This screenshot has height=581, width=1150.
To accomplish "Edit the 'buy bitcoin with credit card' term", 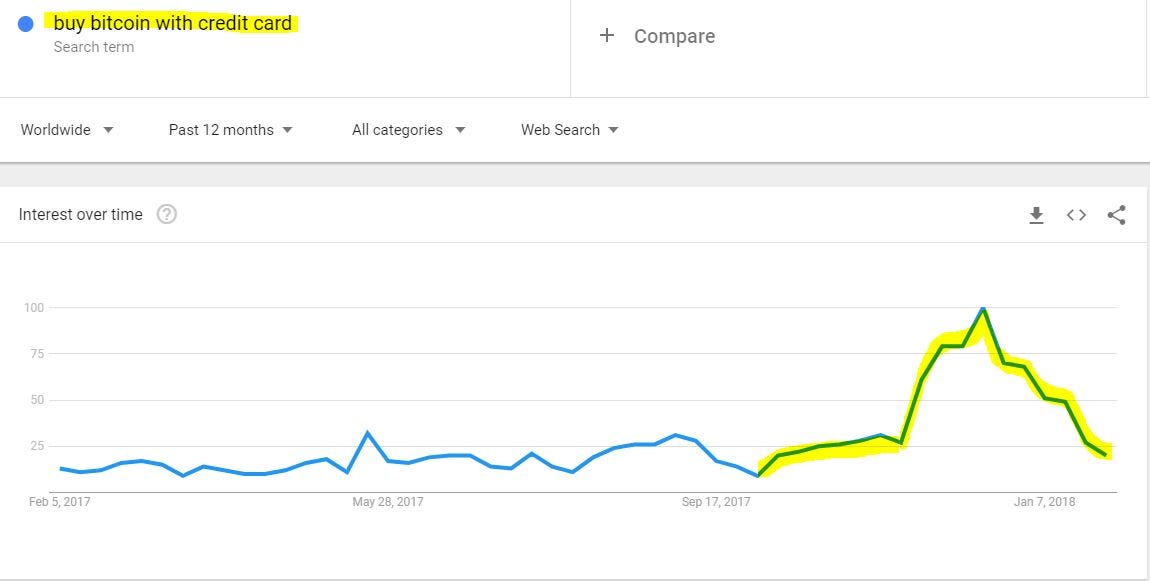I will pyautogui.click(x=173, y=23).
